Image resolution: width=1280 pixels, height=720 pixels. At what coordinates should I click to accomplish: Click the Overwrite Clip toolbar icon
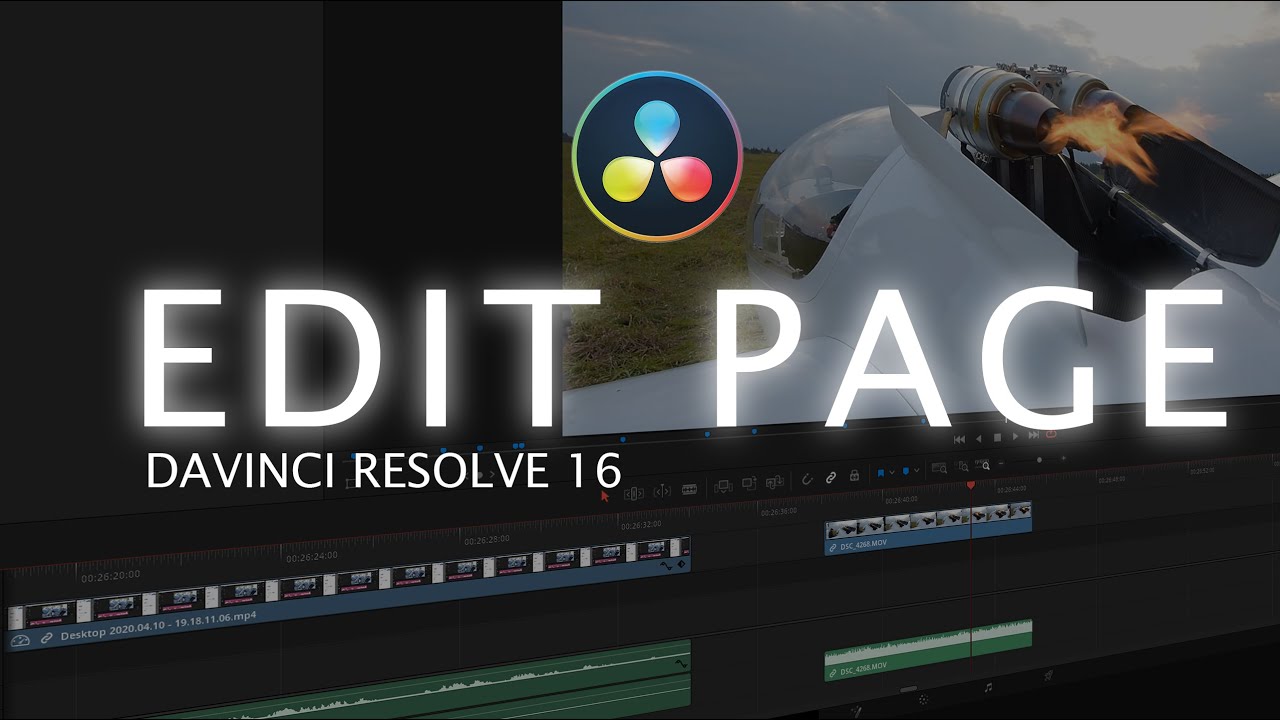pyautogui.click(x=749, y=483)
